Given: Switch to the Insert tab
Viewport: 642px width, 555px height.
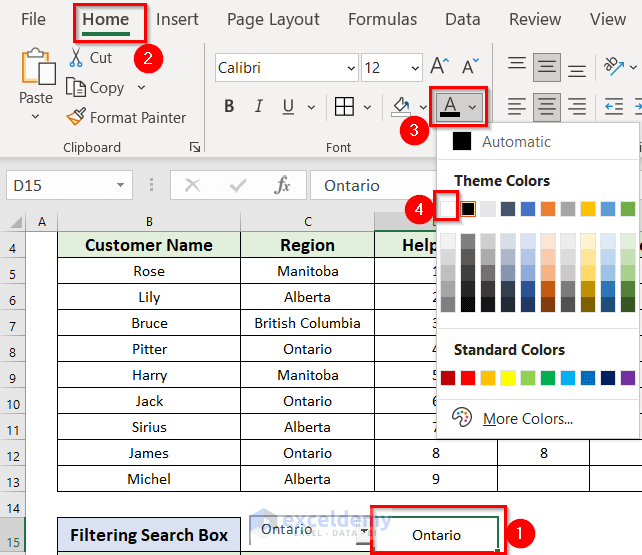Looking at the screenshot, I should tap(177, 19).
